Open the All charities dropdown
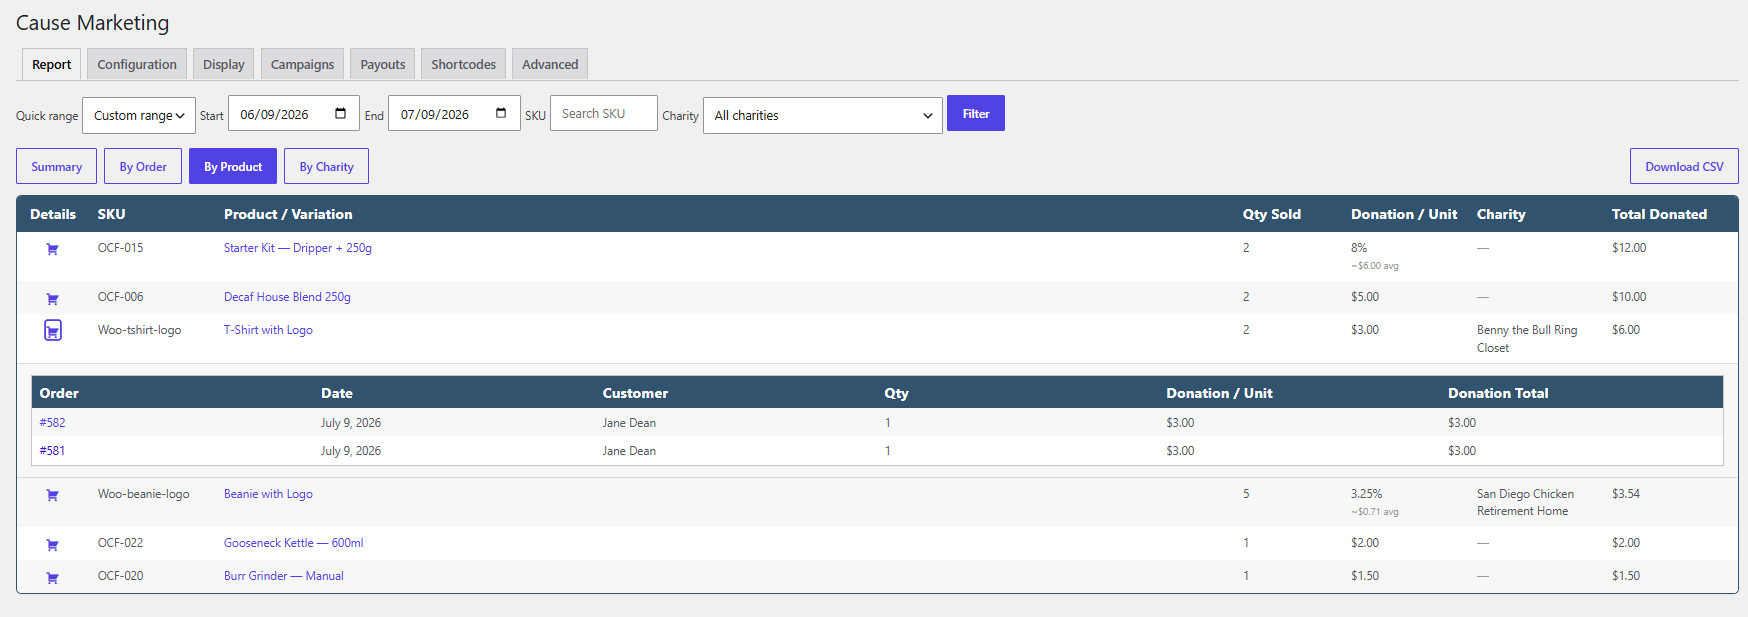This screenshot has height=617, width=1748. tap(823, 116)
